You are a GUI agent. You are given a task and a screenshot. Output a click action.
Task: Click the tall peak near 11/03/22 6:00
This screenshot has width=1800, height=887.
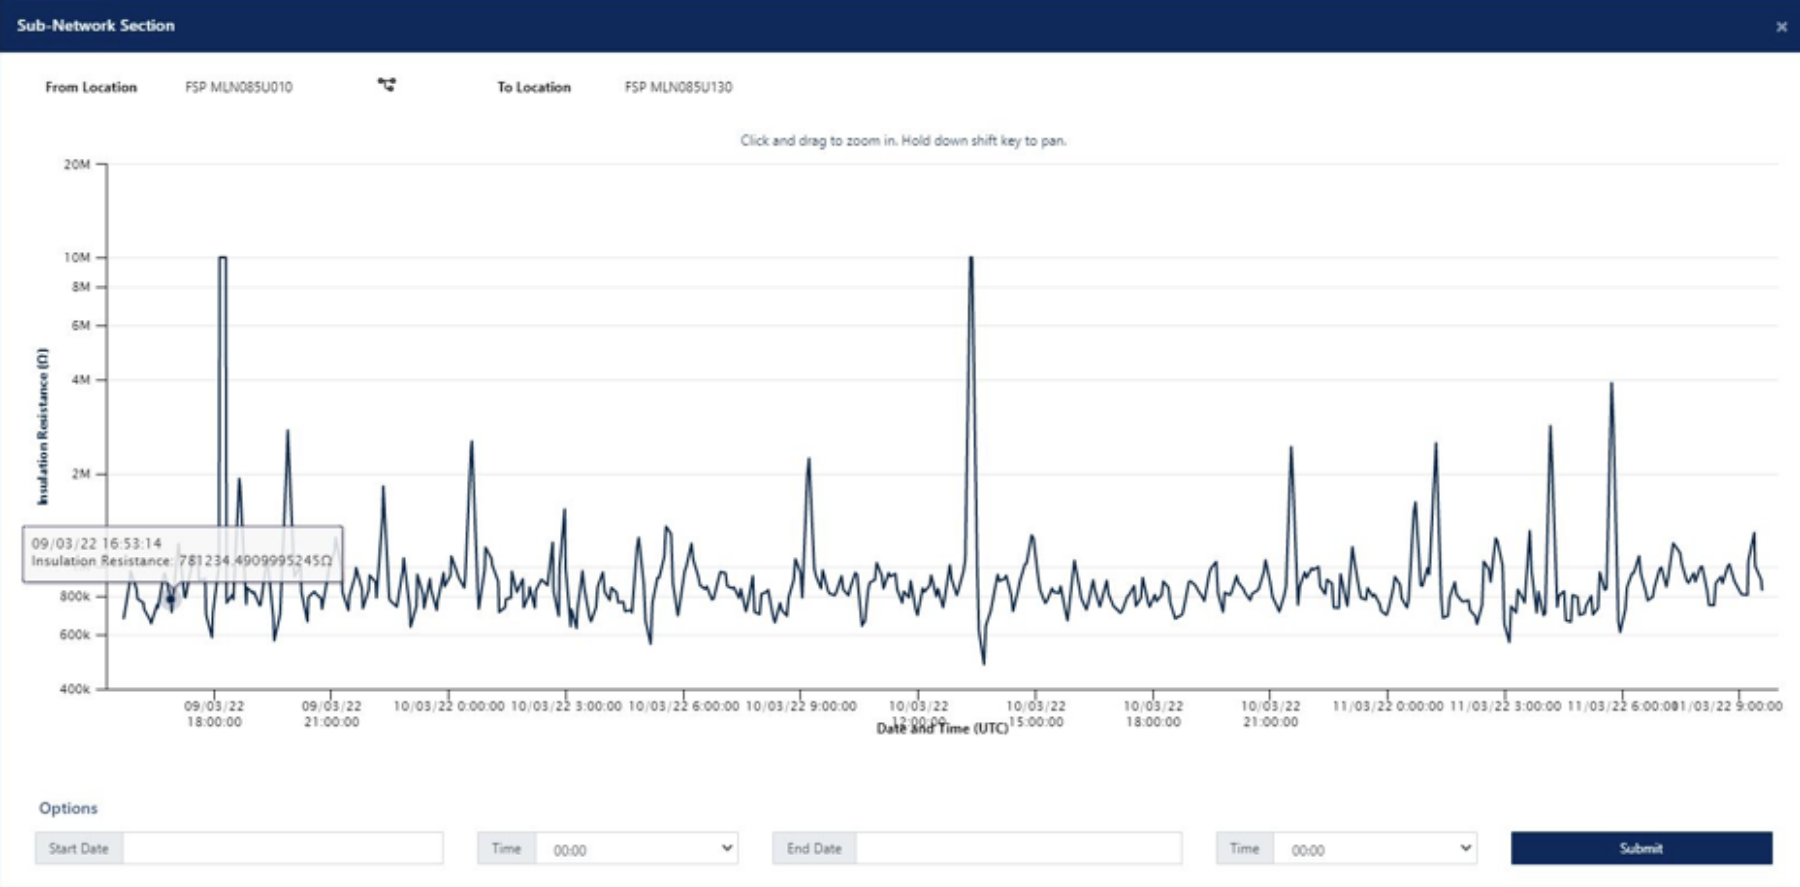(x=1611, y=385)
